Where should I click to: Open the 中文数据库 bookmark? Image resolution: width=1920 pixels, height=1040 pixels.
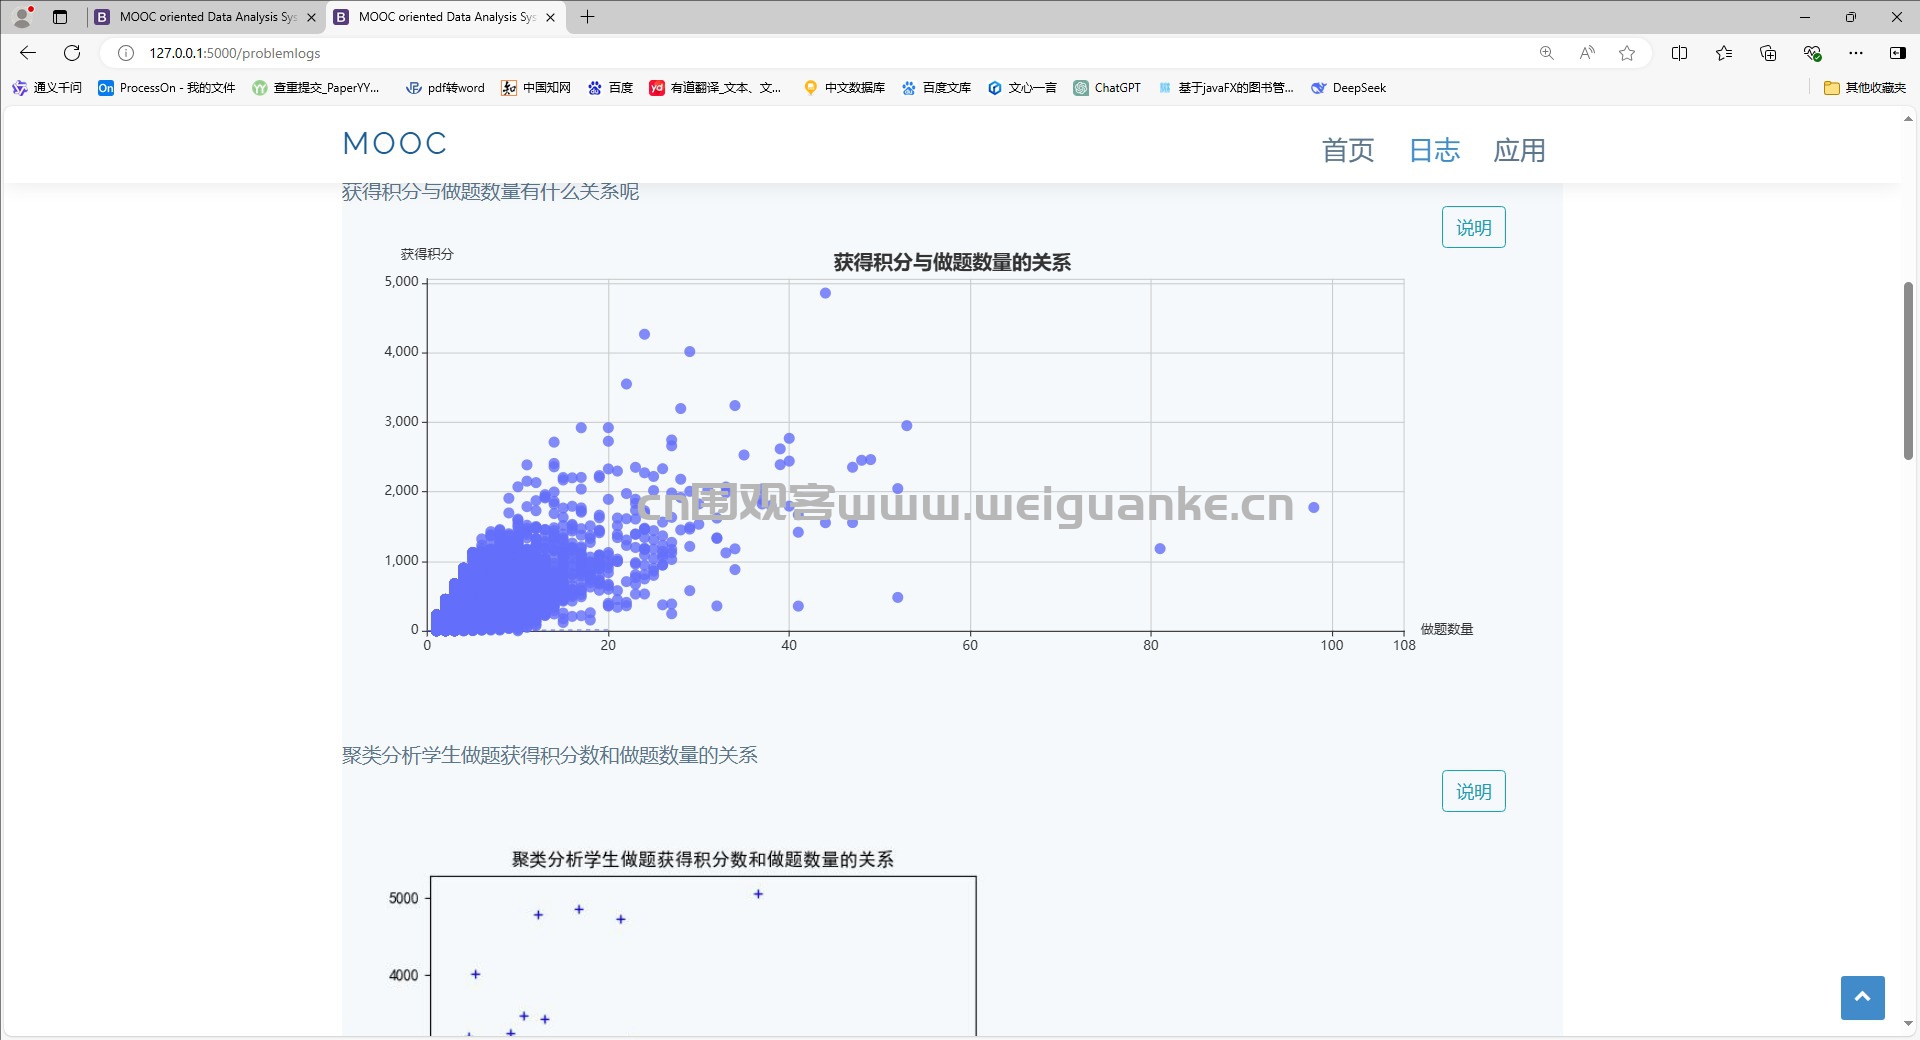(845, 88)
